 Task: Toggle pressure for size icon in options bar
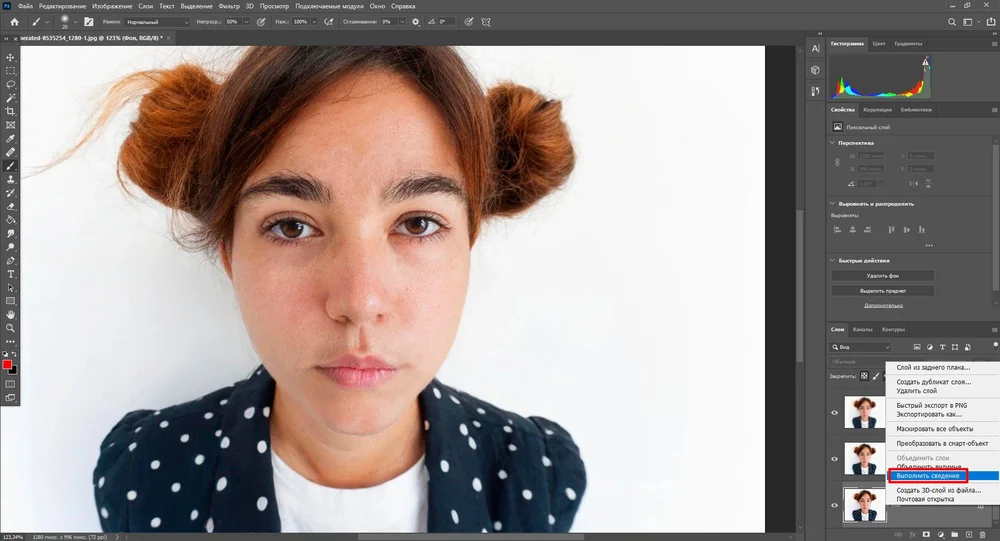coord(469,22)
